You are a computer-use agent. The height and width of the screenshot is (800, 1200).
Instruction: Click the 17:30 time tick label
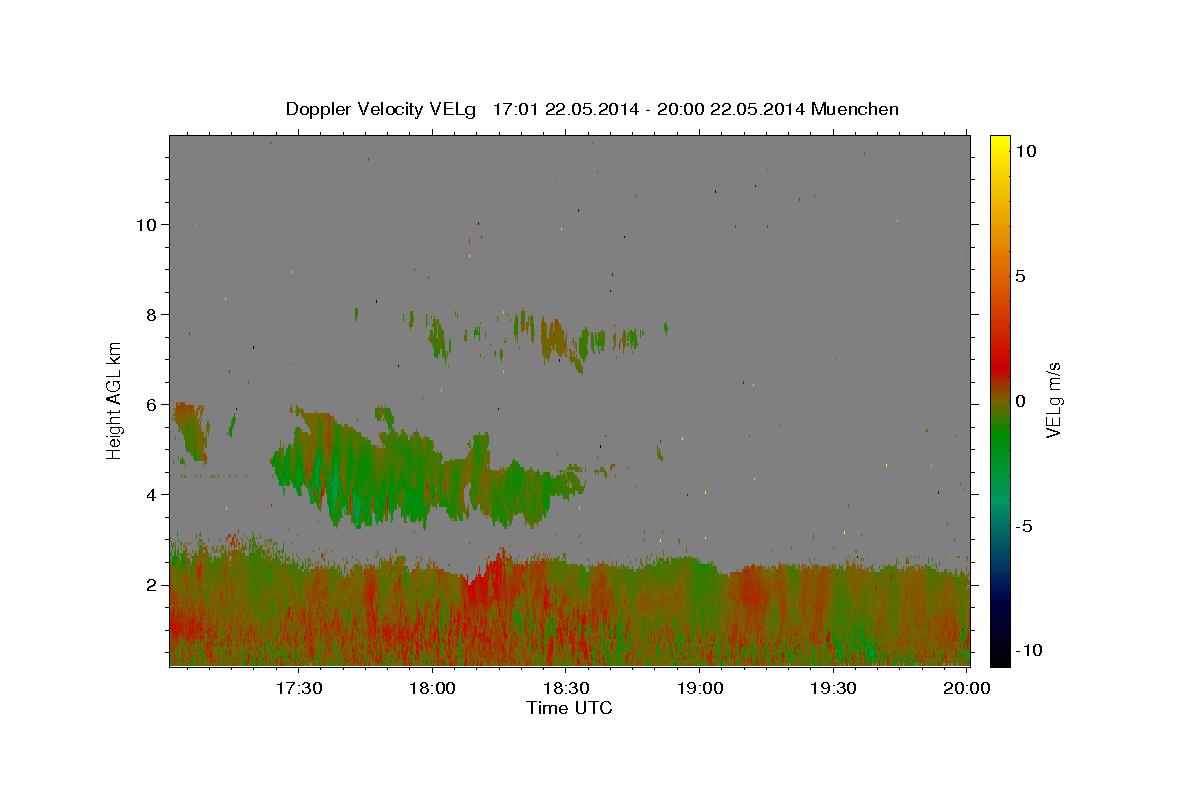pos(298,688)
